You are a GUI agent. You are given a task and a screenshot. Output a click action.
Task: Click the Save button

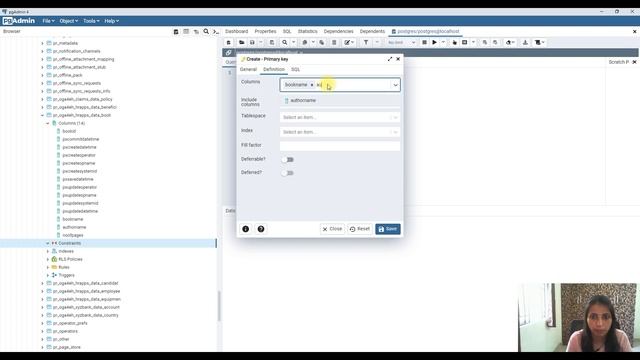[x=388, y=229]
